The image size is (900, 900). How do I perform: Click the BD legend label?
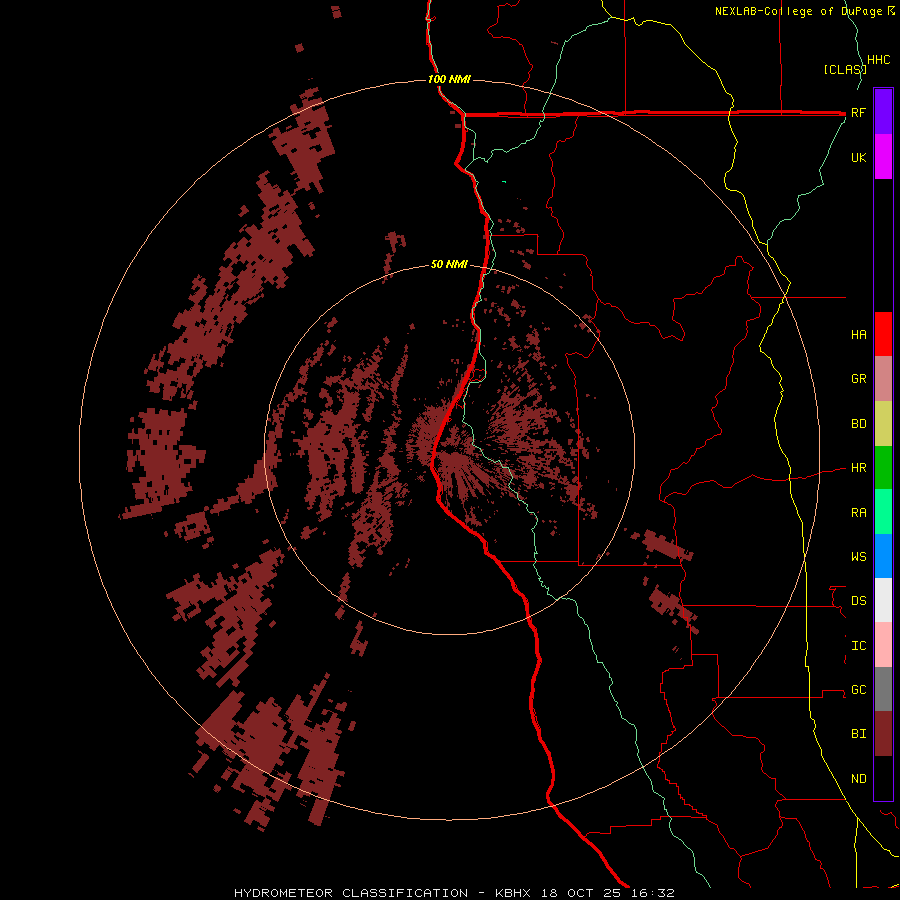(859, 424)
